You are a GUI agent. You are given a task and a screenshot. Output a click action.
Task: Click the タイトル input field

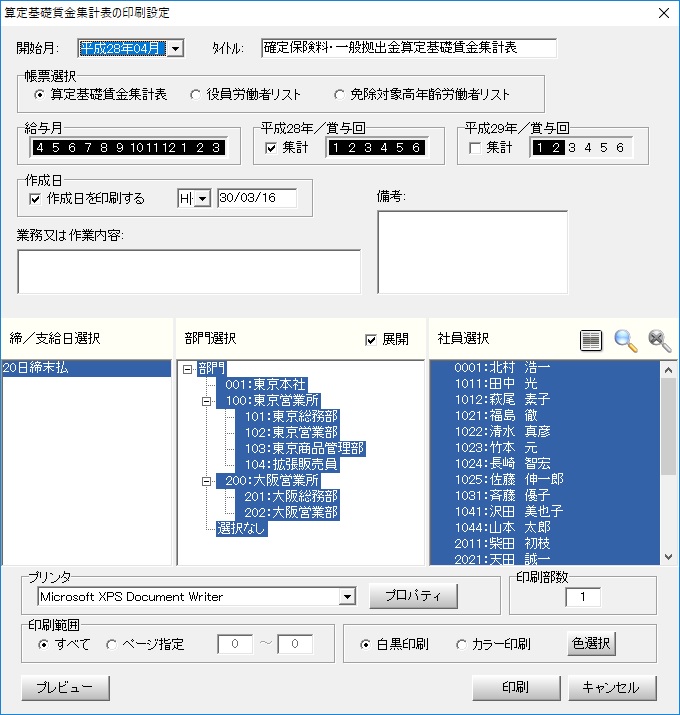click(409, 48)
